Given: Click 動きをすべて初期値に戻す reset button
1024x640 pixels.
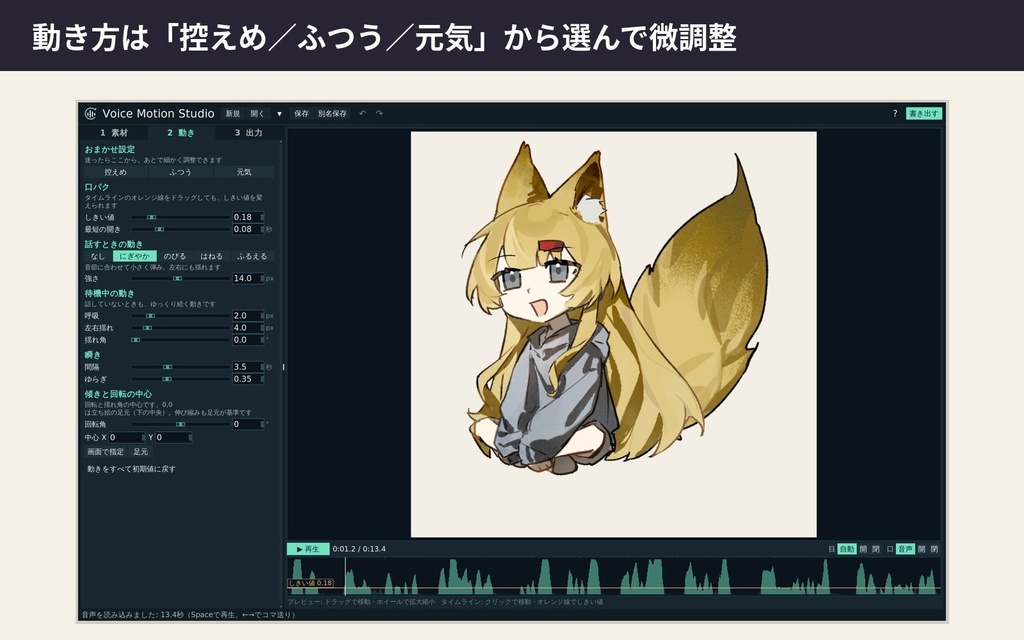Looking at the screenshot, I should pos(131,469).
